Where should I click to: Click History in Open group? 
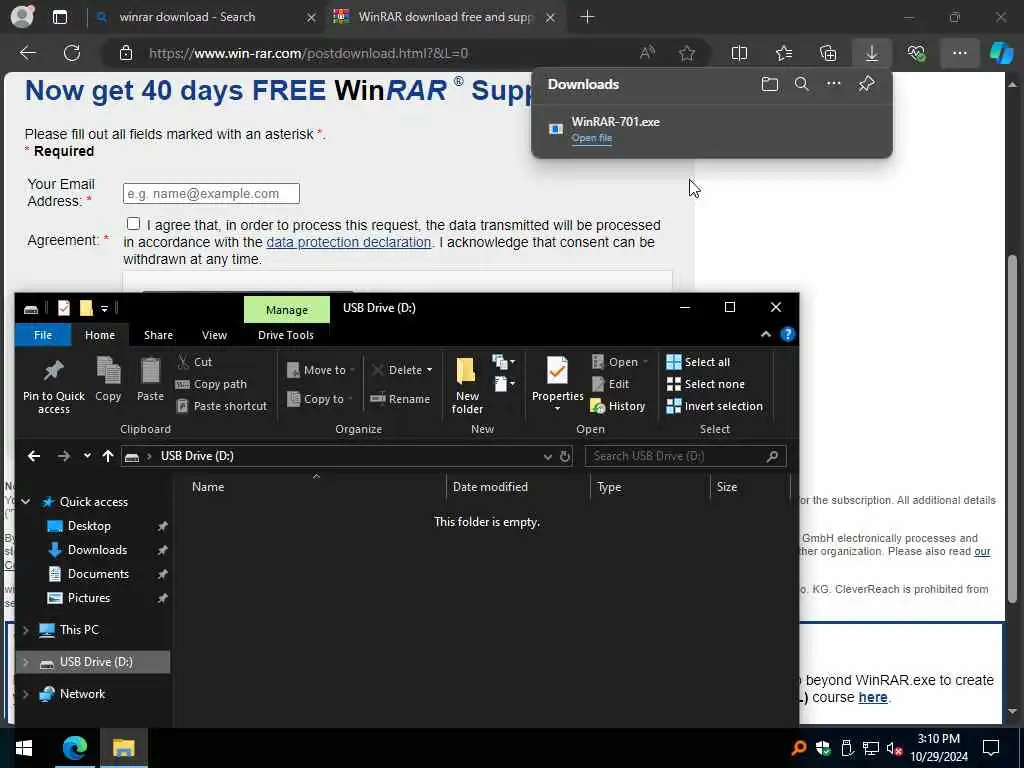pos(618,406)
